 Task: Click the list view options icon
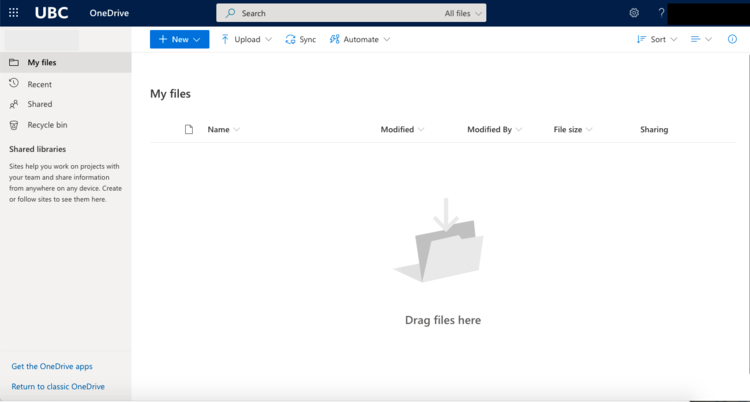pos(695,39)
